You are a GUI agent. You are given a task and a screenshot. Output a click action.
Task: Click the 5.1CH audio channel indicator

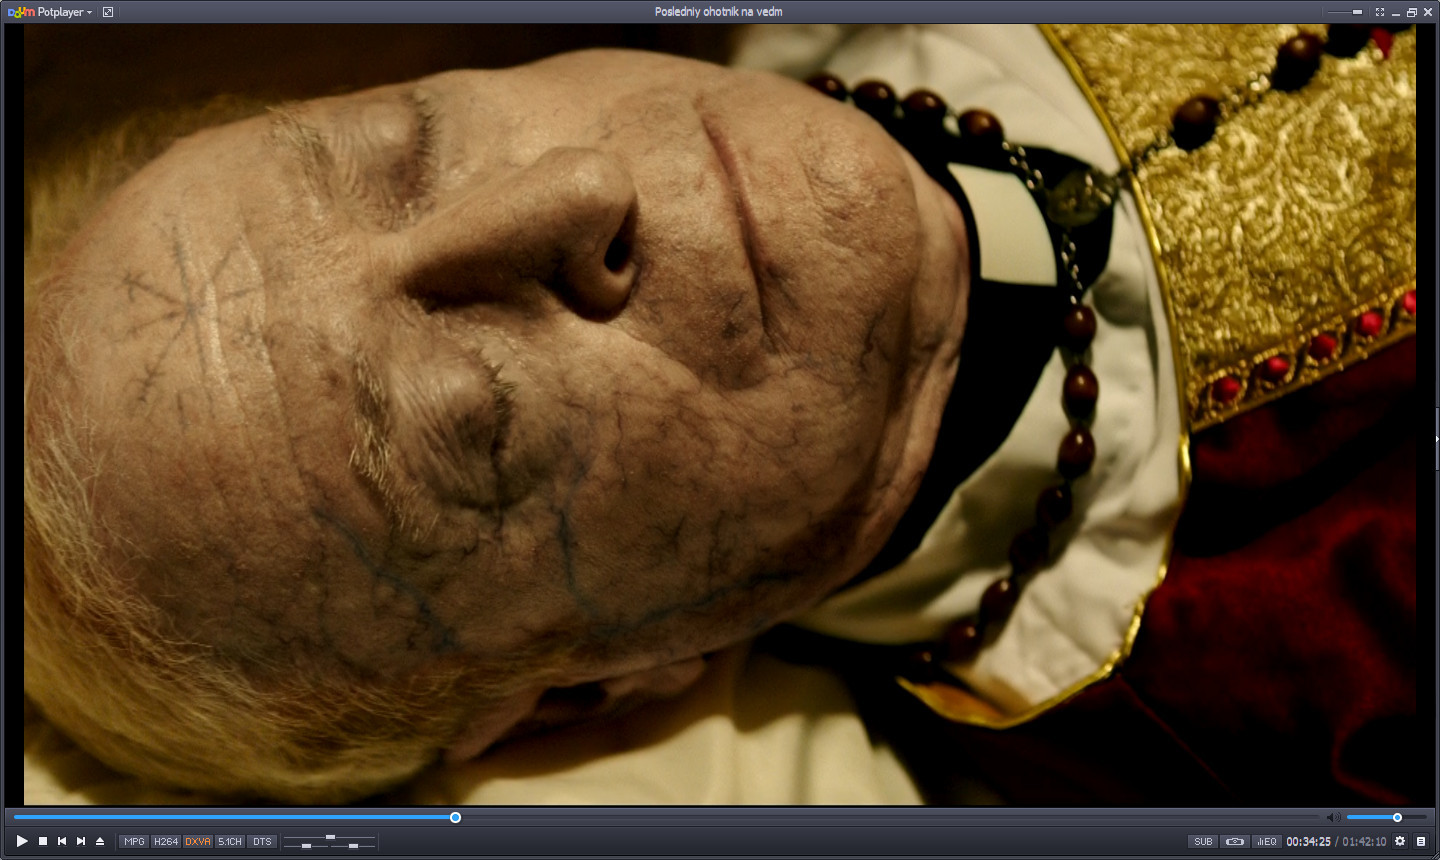tap(230, 842)
